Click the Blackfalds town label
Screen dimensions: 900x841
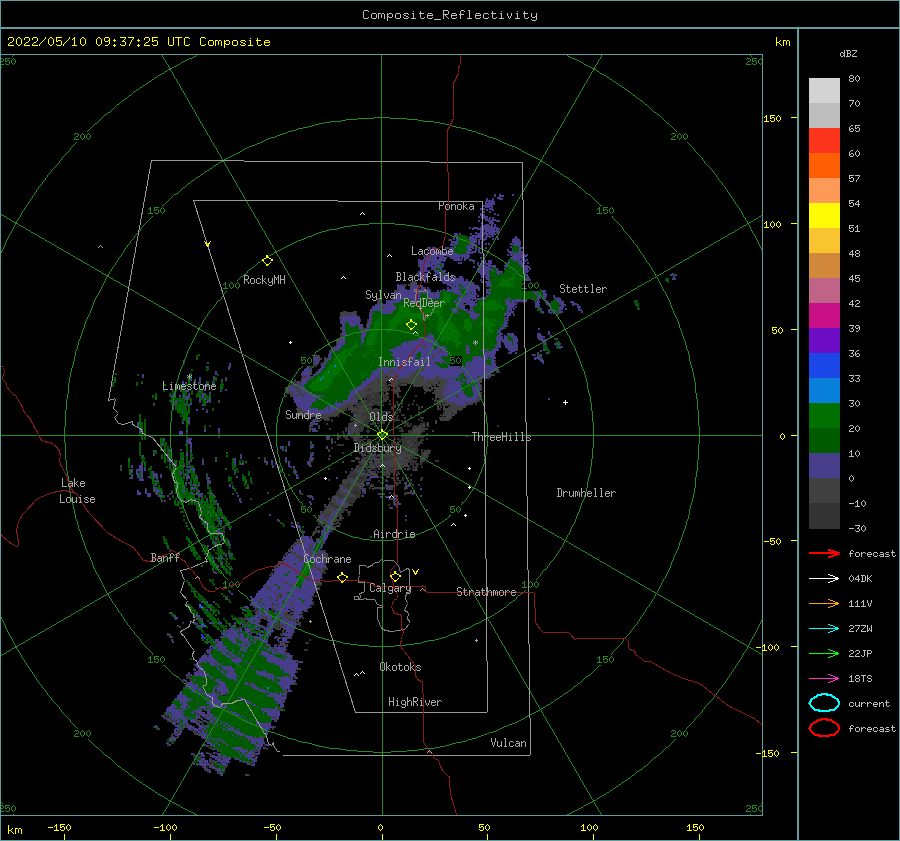click(425, 277)
